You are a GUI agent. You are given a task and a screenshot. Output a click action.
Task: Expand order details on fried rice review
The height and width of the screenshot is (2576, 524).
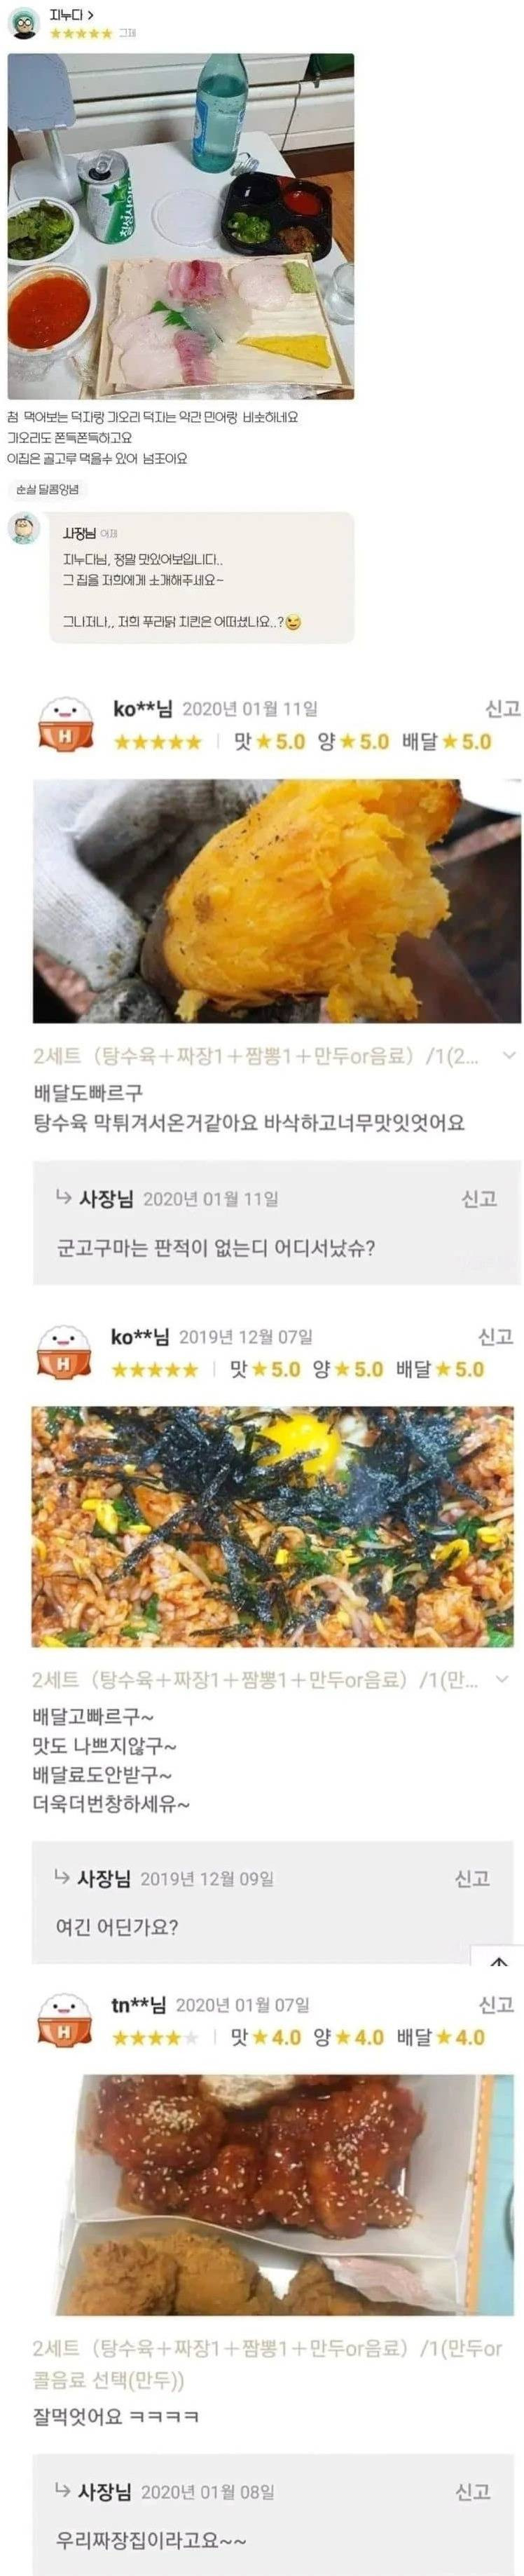pos(503,1681)
